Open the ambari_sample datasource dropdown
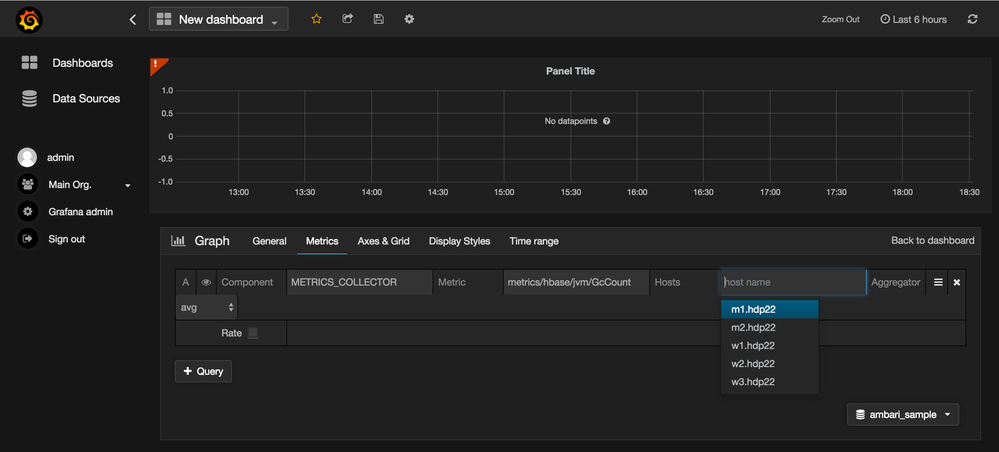Image resolution: width=999 pixels, height=452 pixels. tap(902, 414)
